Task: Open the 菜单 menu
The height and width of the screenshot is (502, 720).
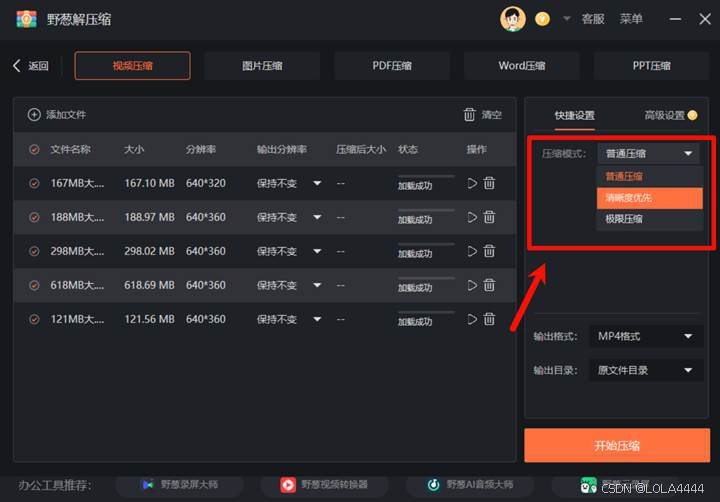Action: click(x=631, y=19)
